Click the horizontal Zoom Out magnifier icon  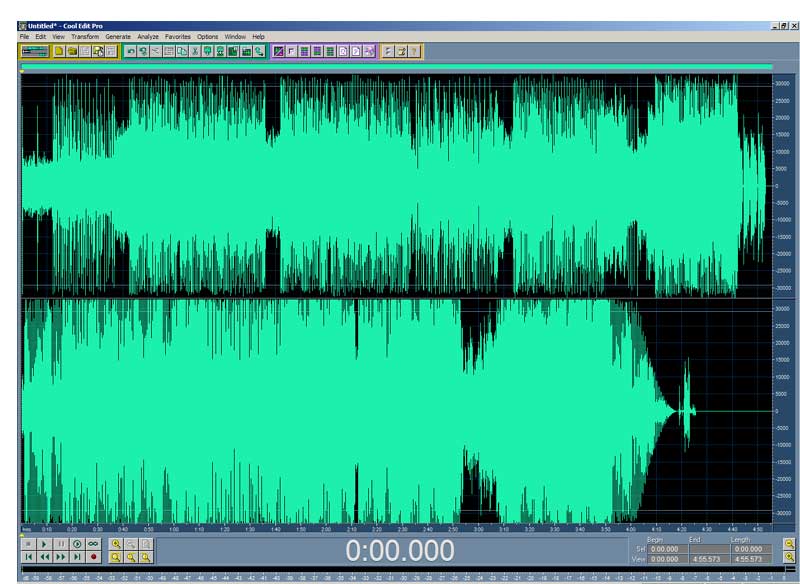click(131, 544)
